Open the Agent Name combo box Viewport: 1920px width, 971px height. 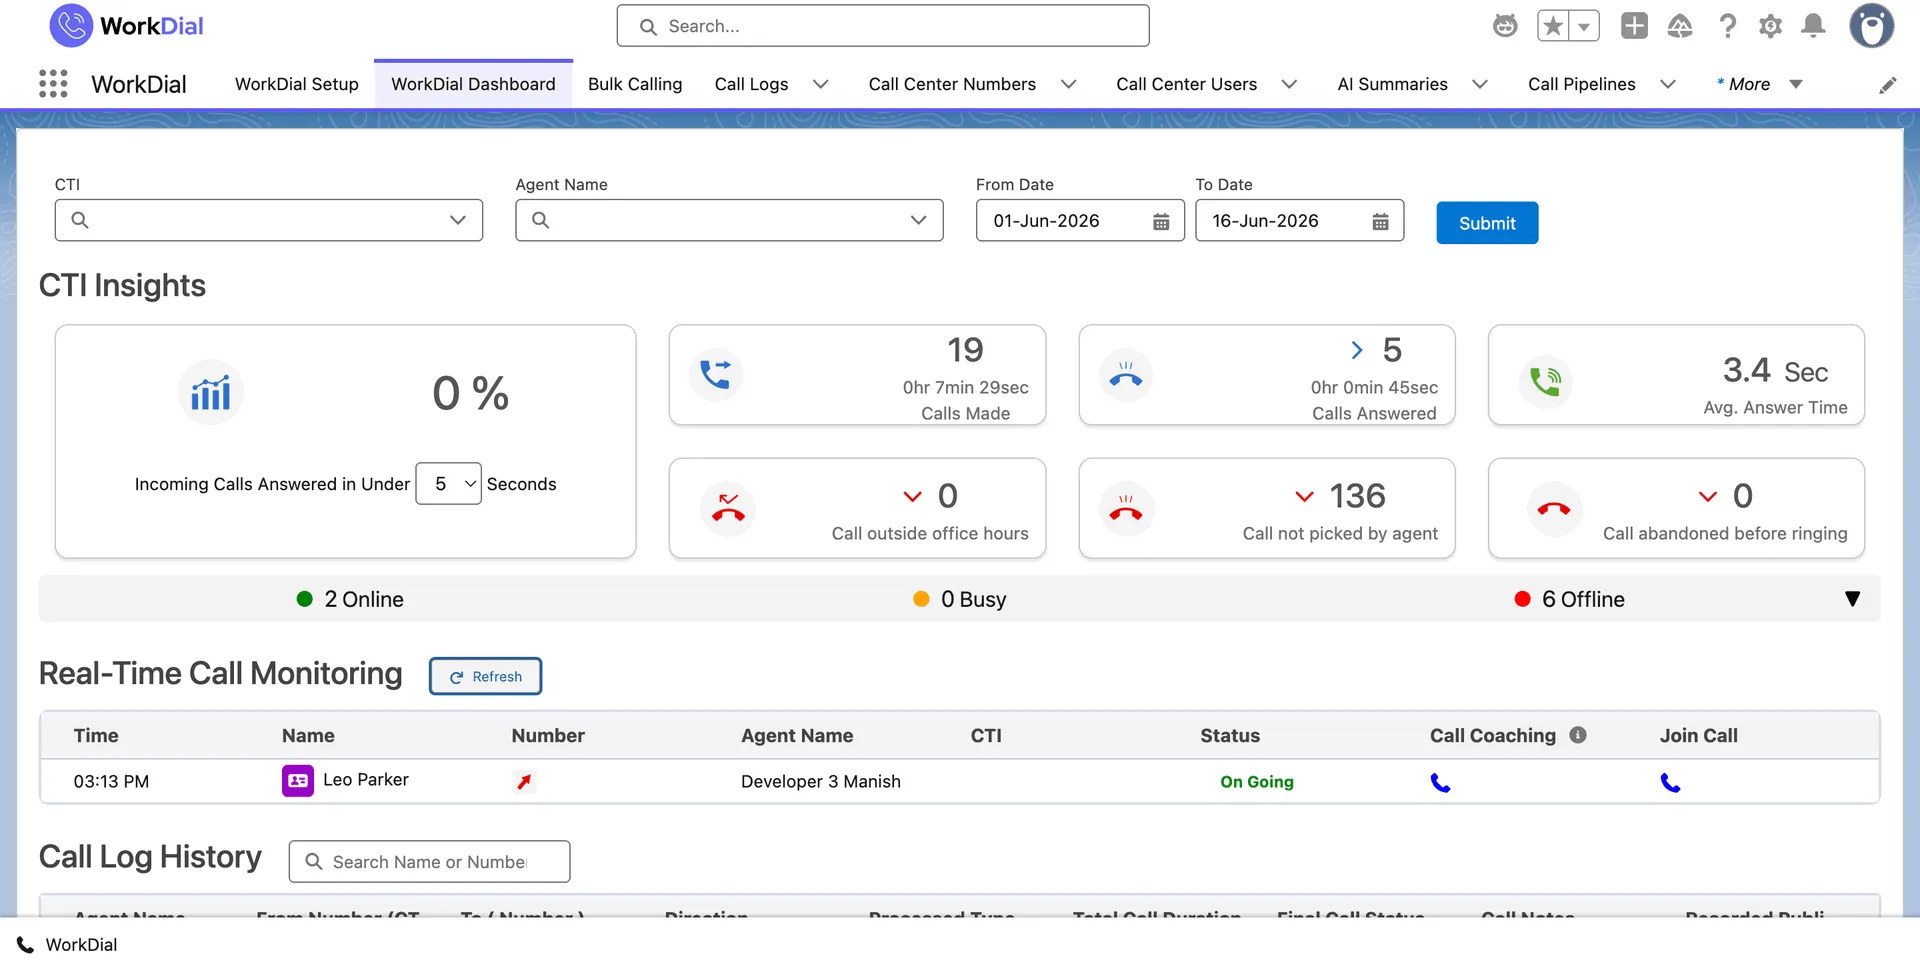729,220
